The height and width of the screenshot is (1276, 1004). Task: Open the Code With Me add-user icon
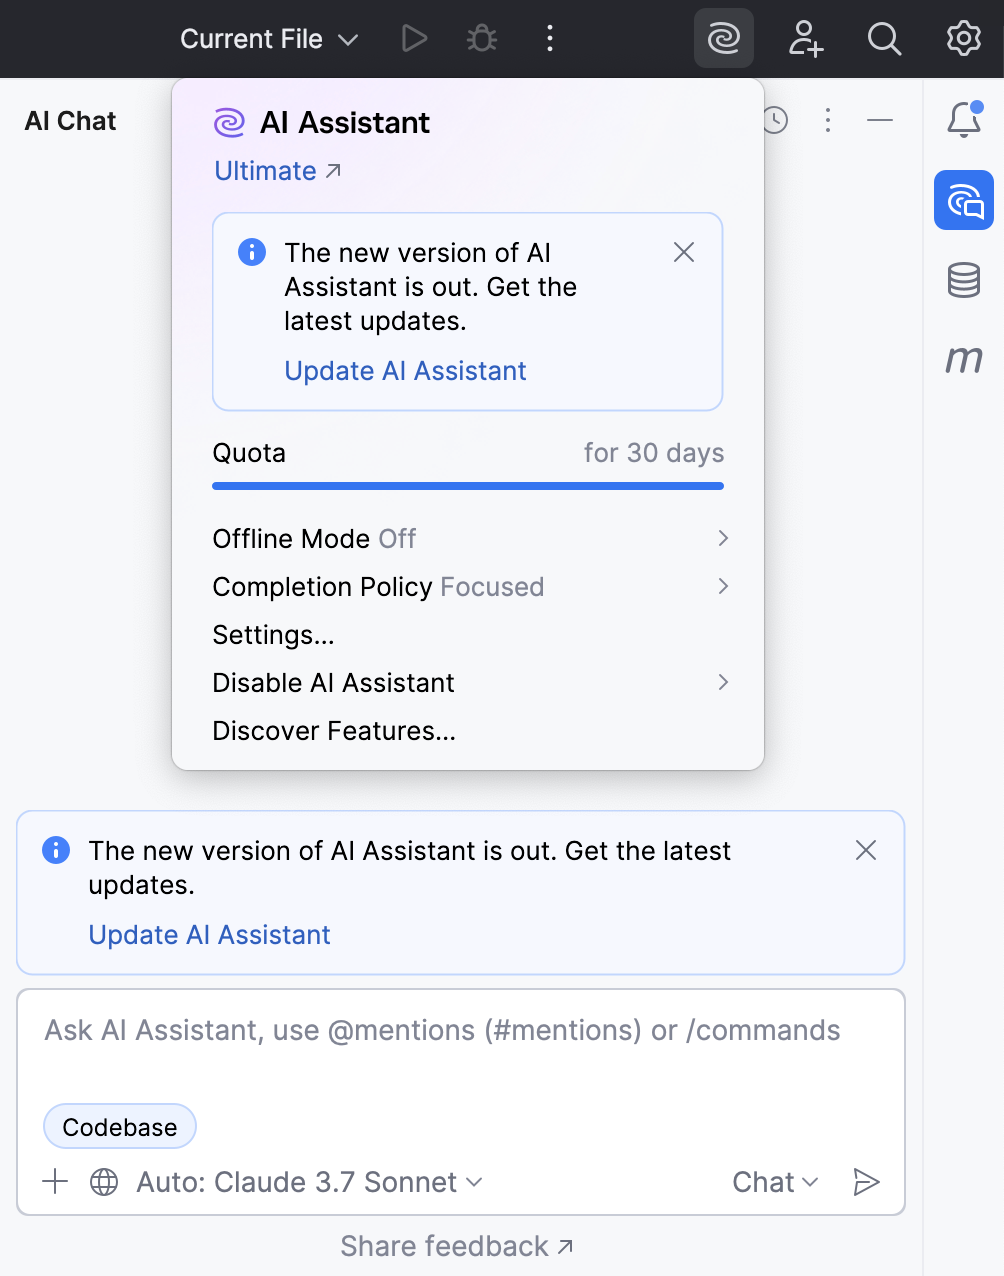[x=805, y=39]
